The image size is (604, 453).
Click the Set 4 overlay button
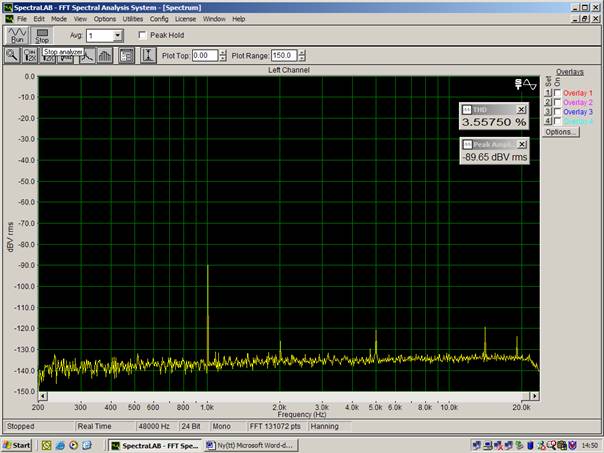[548, 121]
